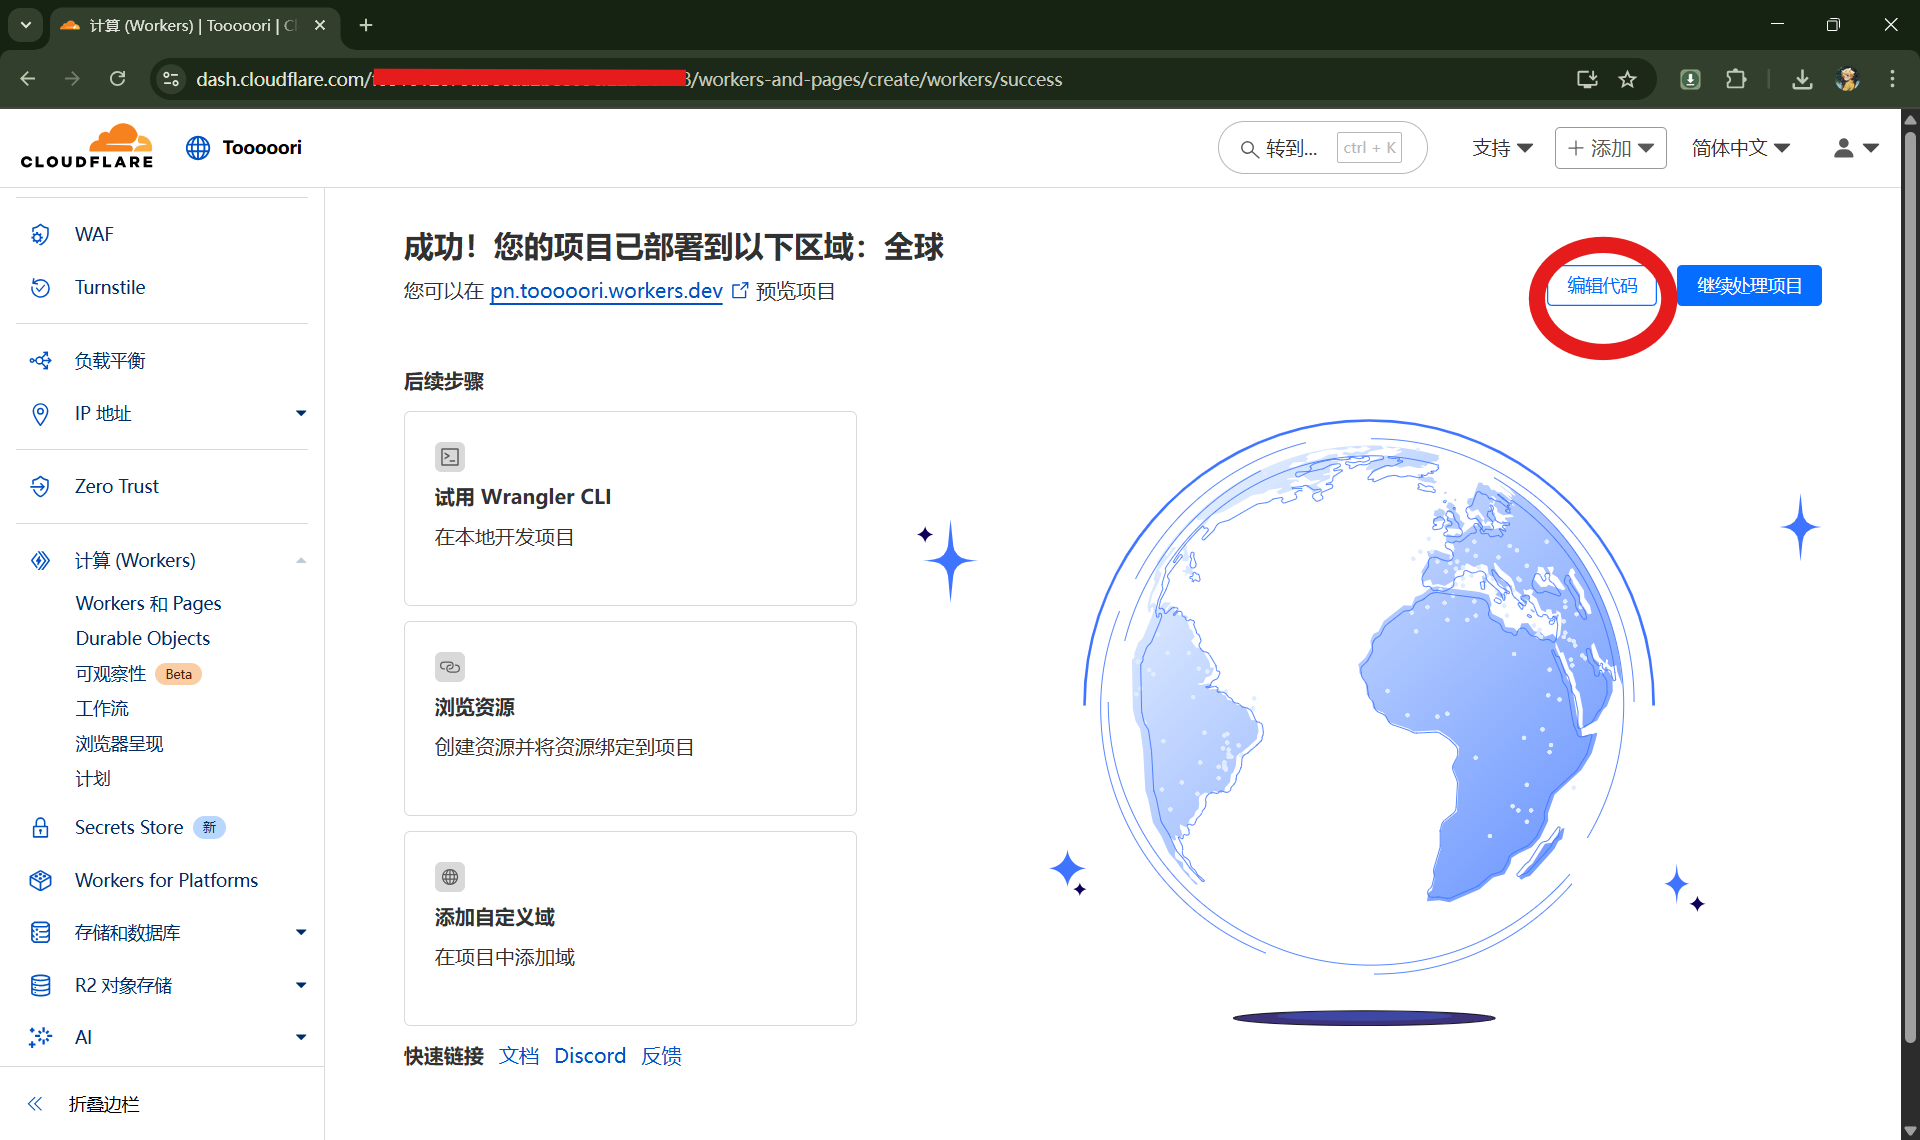Click the Zero Trust icon
Viewport: 1920px width, 1140px height.
[40, 486]
